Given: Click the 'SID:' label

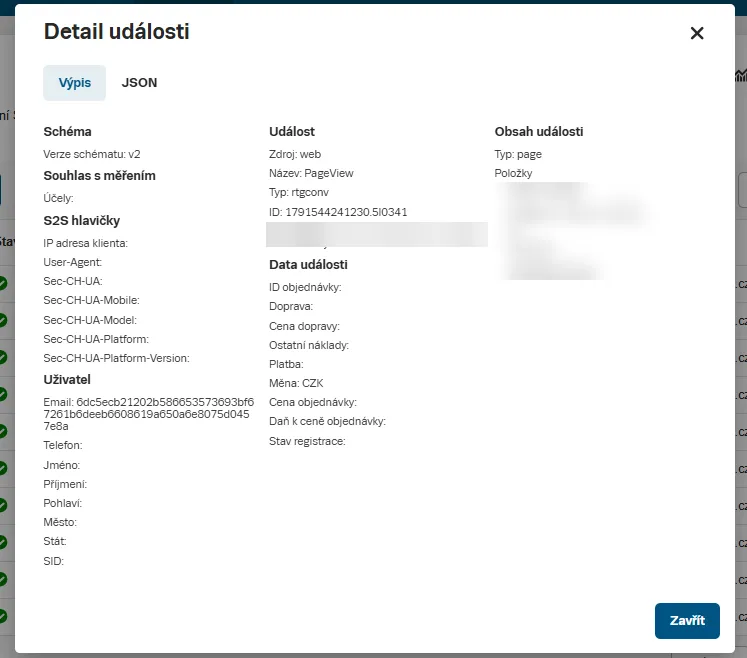Looking at the screenshot, I should 53,561.
